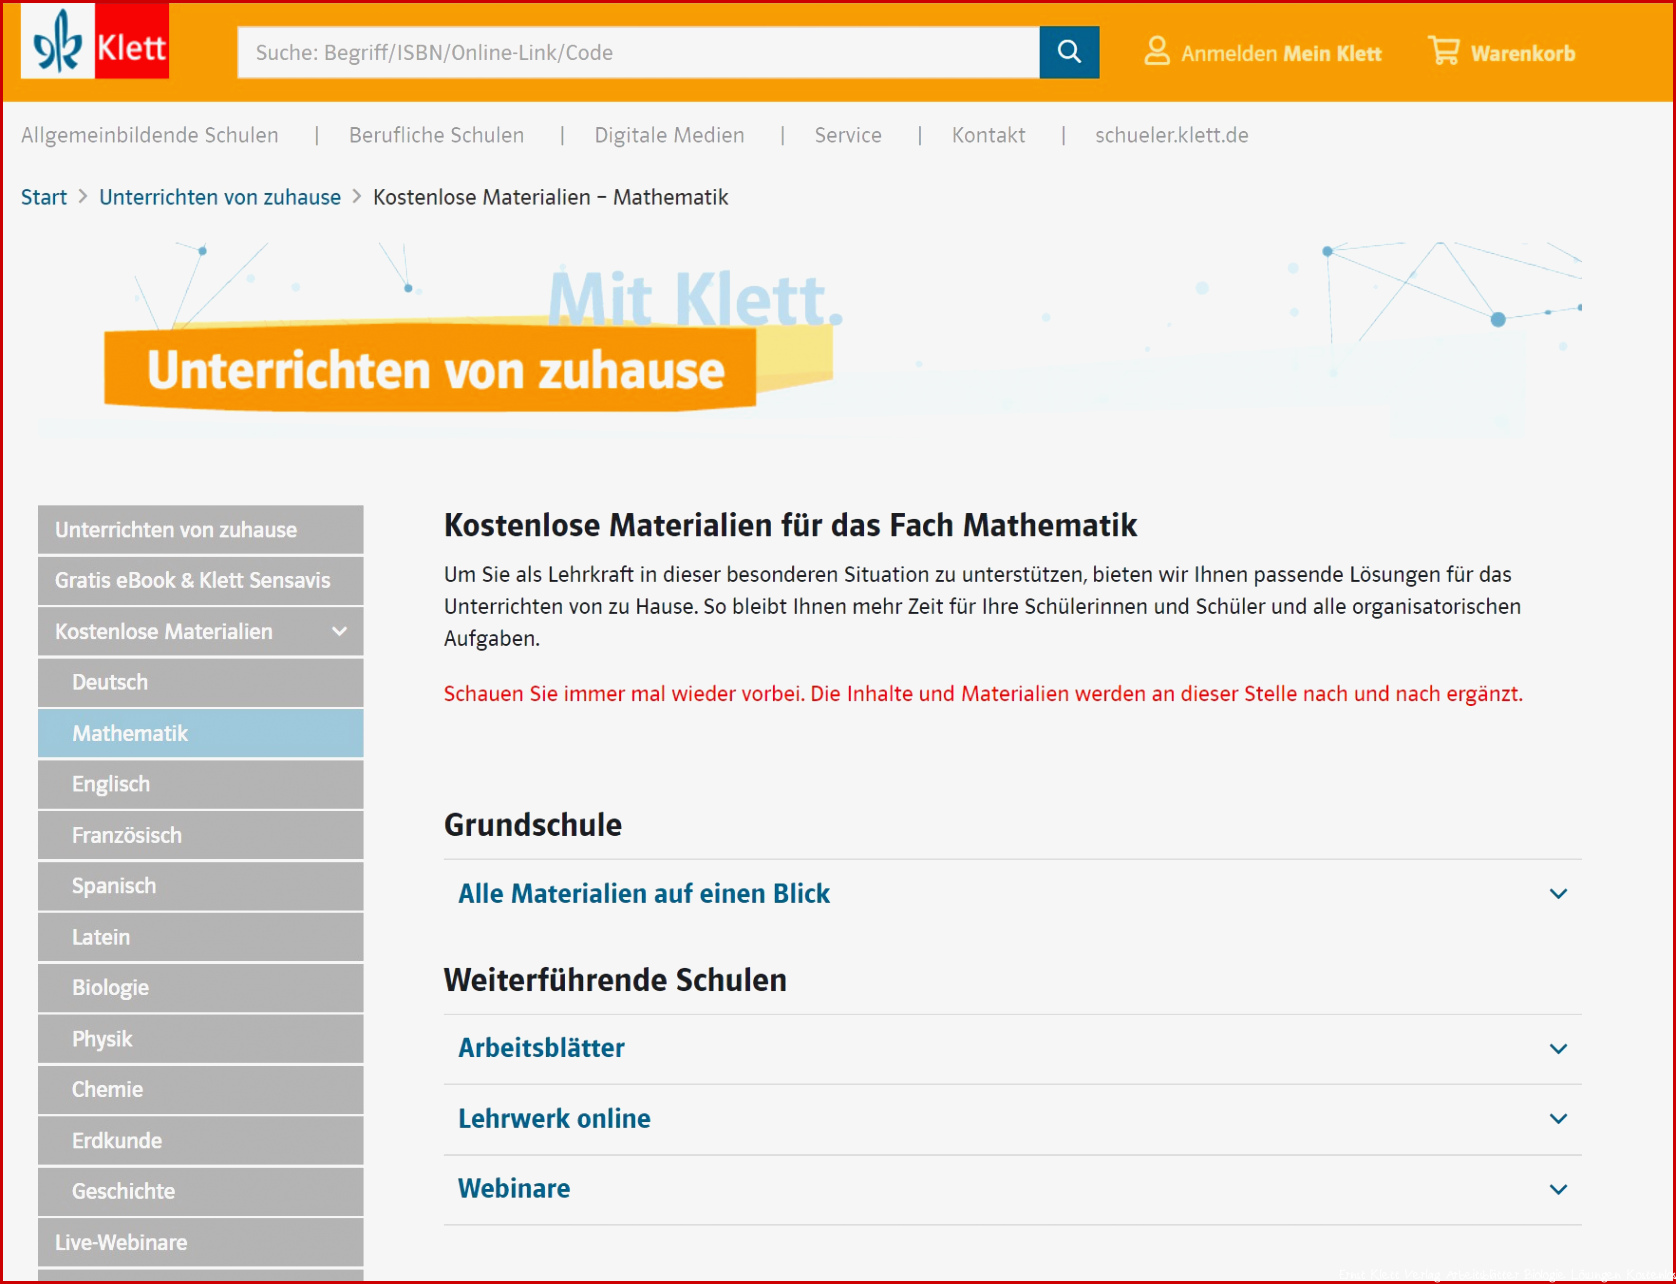Go to schueler.klett.de
The width and height of the screenshot is (1676, 1284).
(x=1171, y=135)
